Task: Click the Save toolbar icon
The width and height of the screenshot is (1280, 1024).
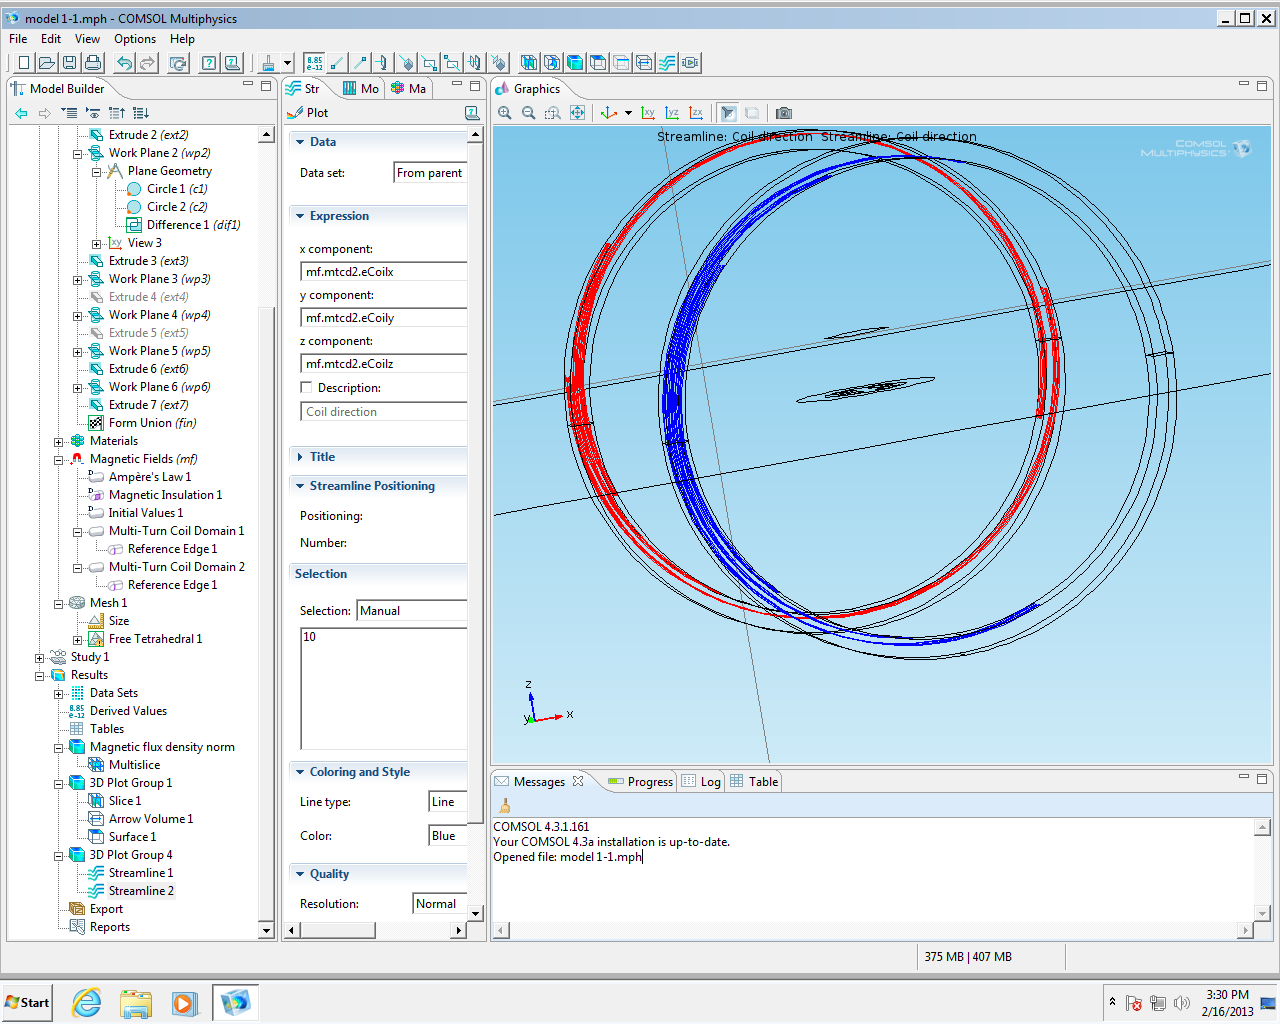Action: coord(69,63)
